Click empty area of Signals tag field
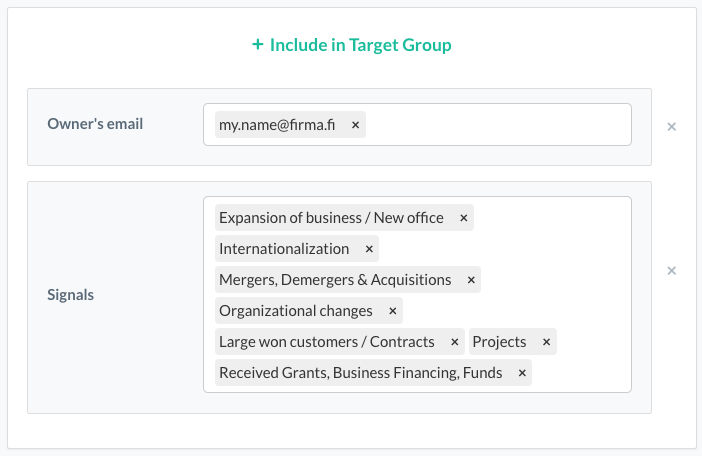The width and height of the screenshot is (702, 456). click(x=580, y=373)
